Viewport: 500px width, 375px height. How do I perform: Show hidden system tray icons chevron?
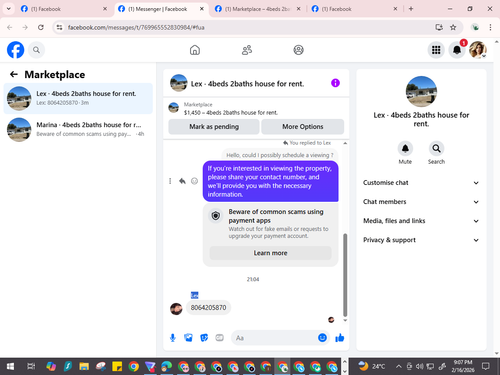coord(399,367)
